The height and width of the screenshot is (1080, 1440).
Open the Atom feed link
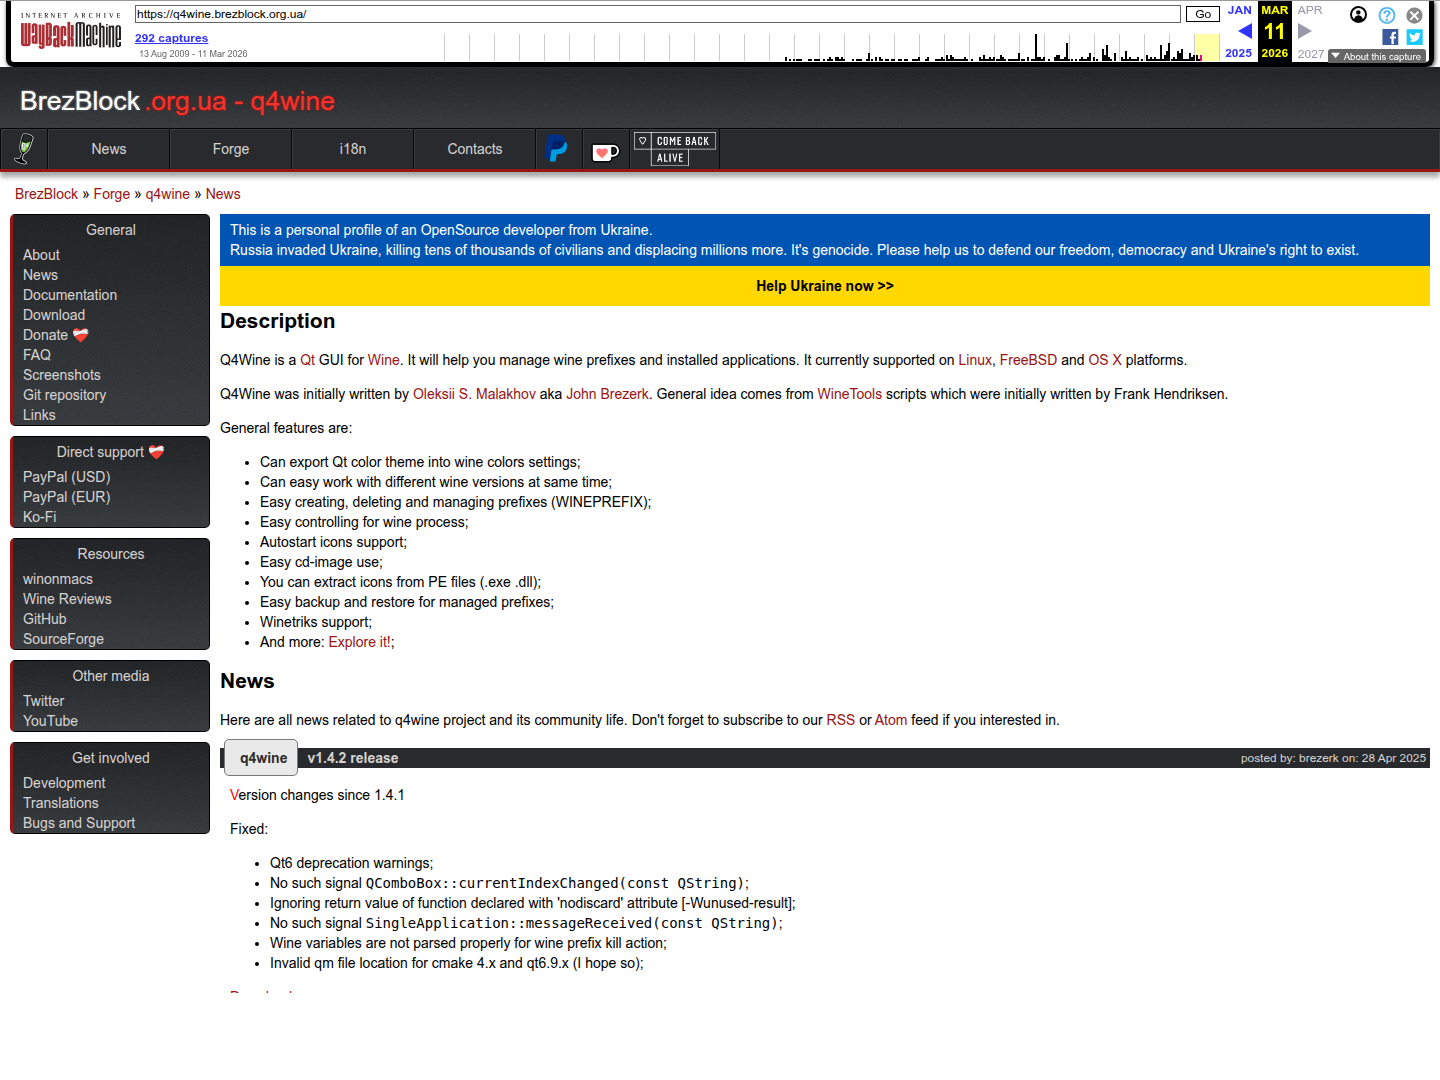pyautogui.click(x=891, y=720)
